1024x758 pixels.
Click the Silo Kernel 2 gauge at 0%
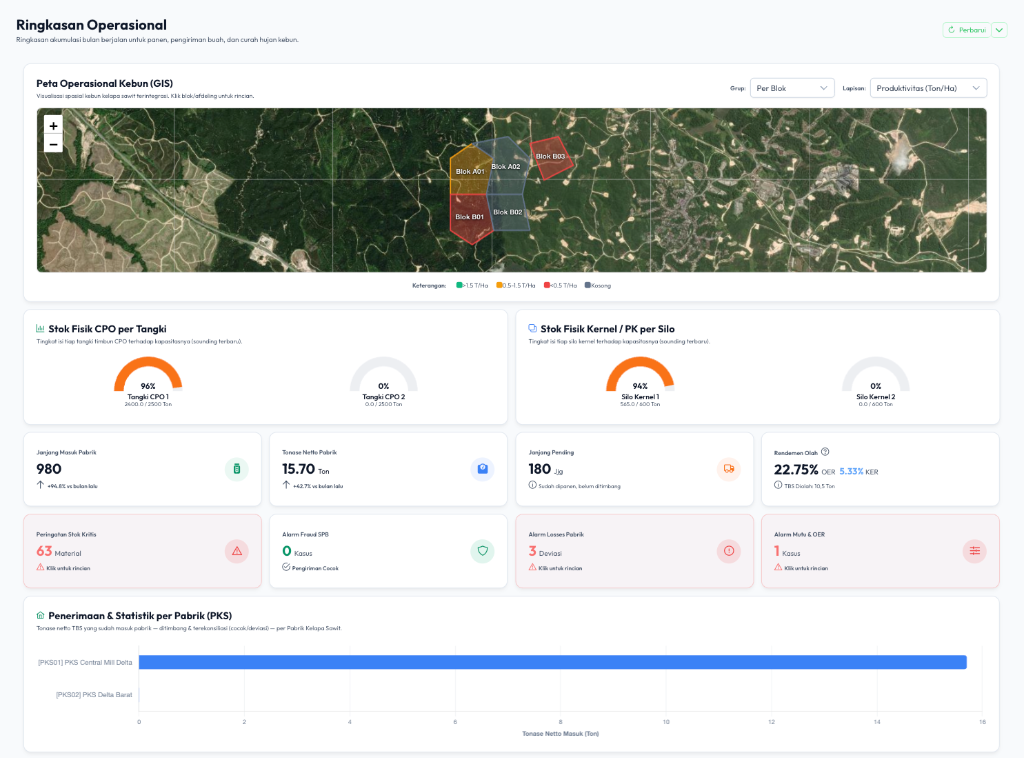click(876, 375)
